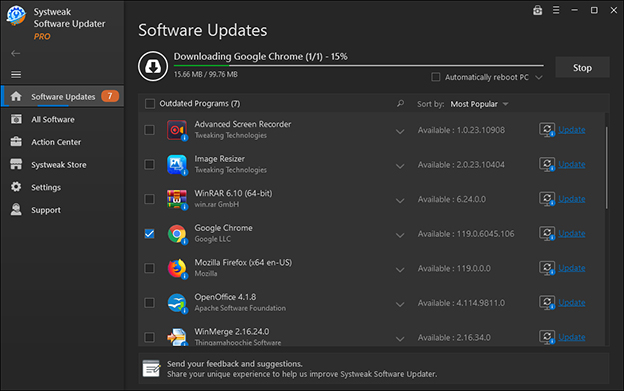Check the WinMerge 2.16.24.0 checkbox
The height and width of the screenshot is (391, 624).
coord(149,338)
